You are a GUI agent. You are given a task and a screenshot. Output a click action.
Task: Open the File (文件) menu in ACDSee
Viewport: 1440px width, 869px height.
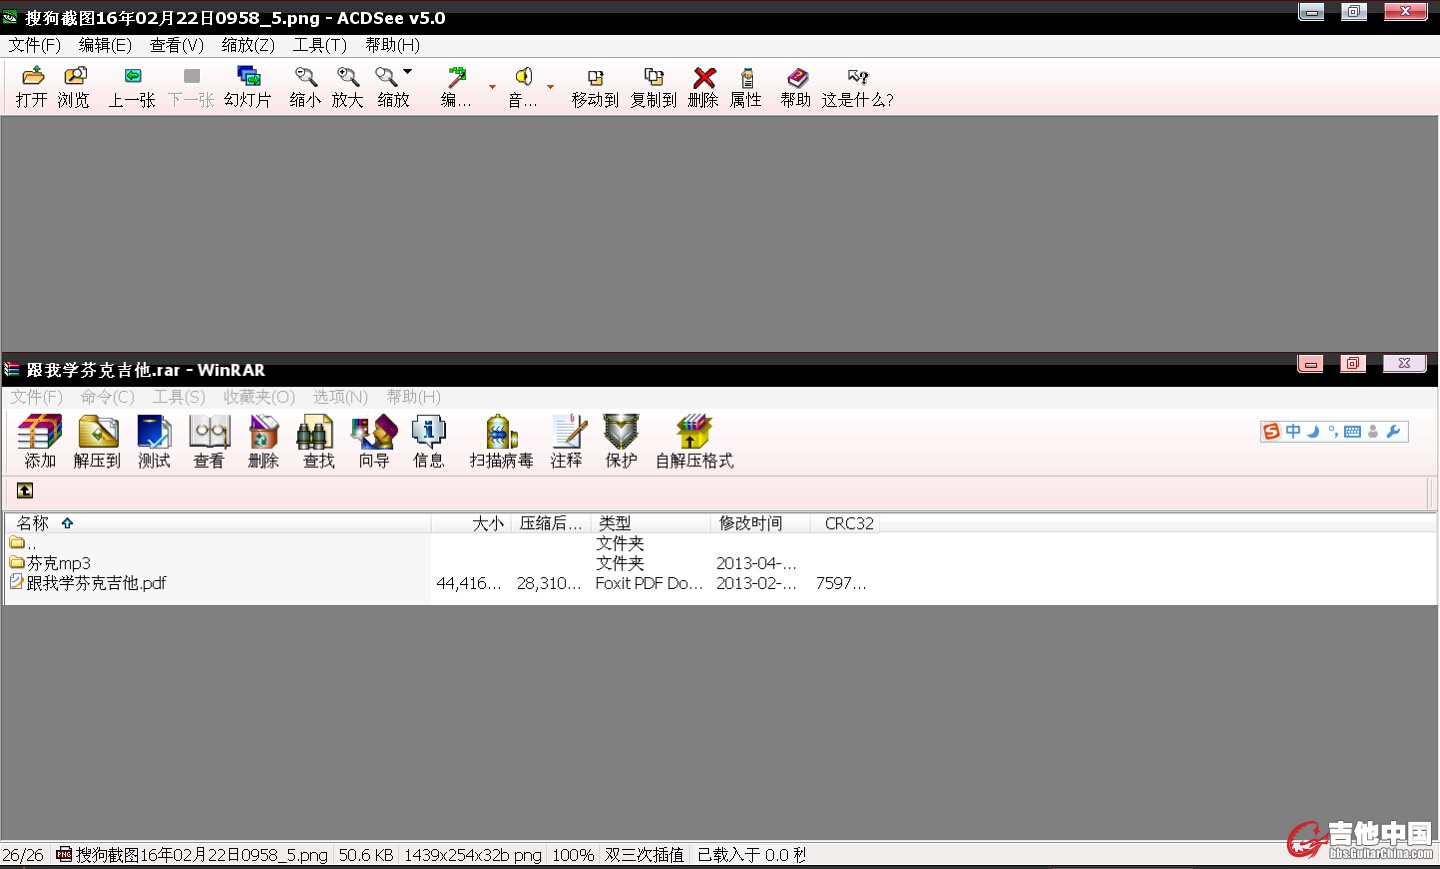(x=35, y=45)
